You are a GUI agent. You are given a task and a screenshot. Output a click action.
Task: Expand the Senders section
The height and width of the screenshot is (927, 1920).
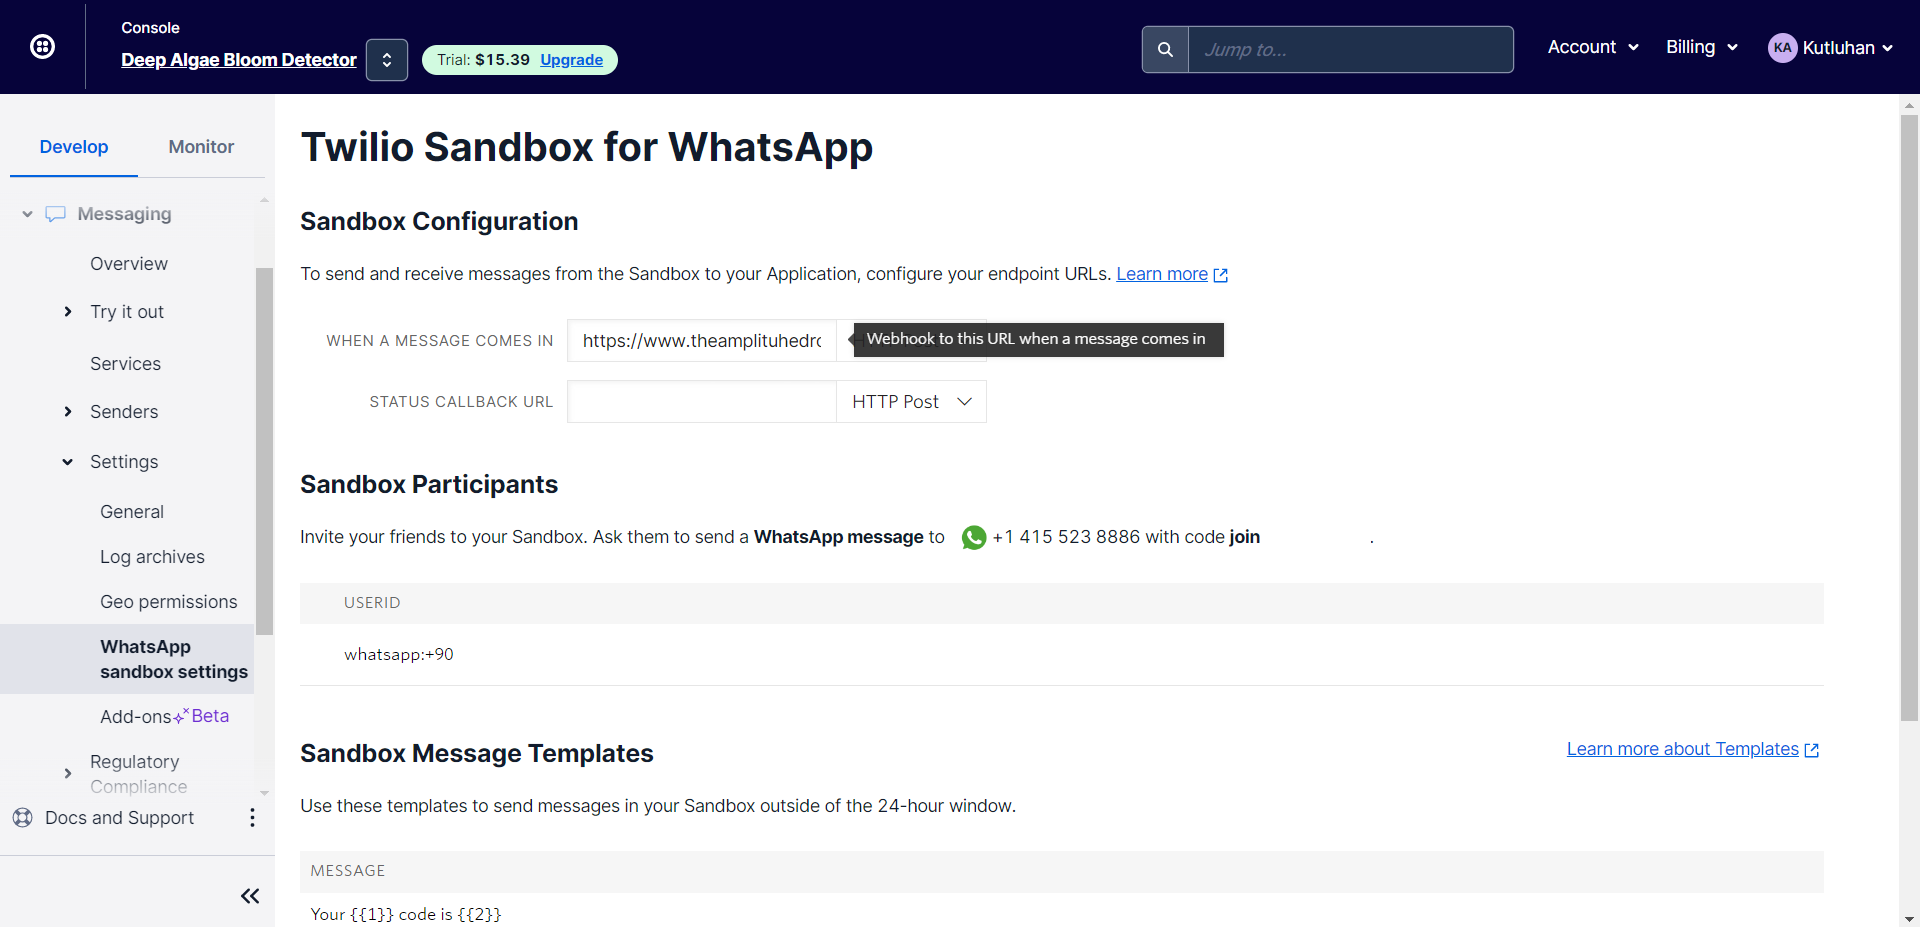tap(68, 411)
